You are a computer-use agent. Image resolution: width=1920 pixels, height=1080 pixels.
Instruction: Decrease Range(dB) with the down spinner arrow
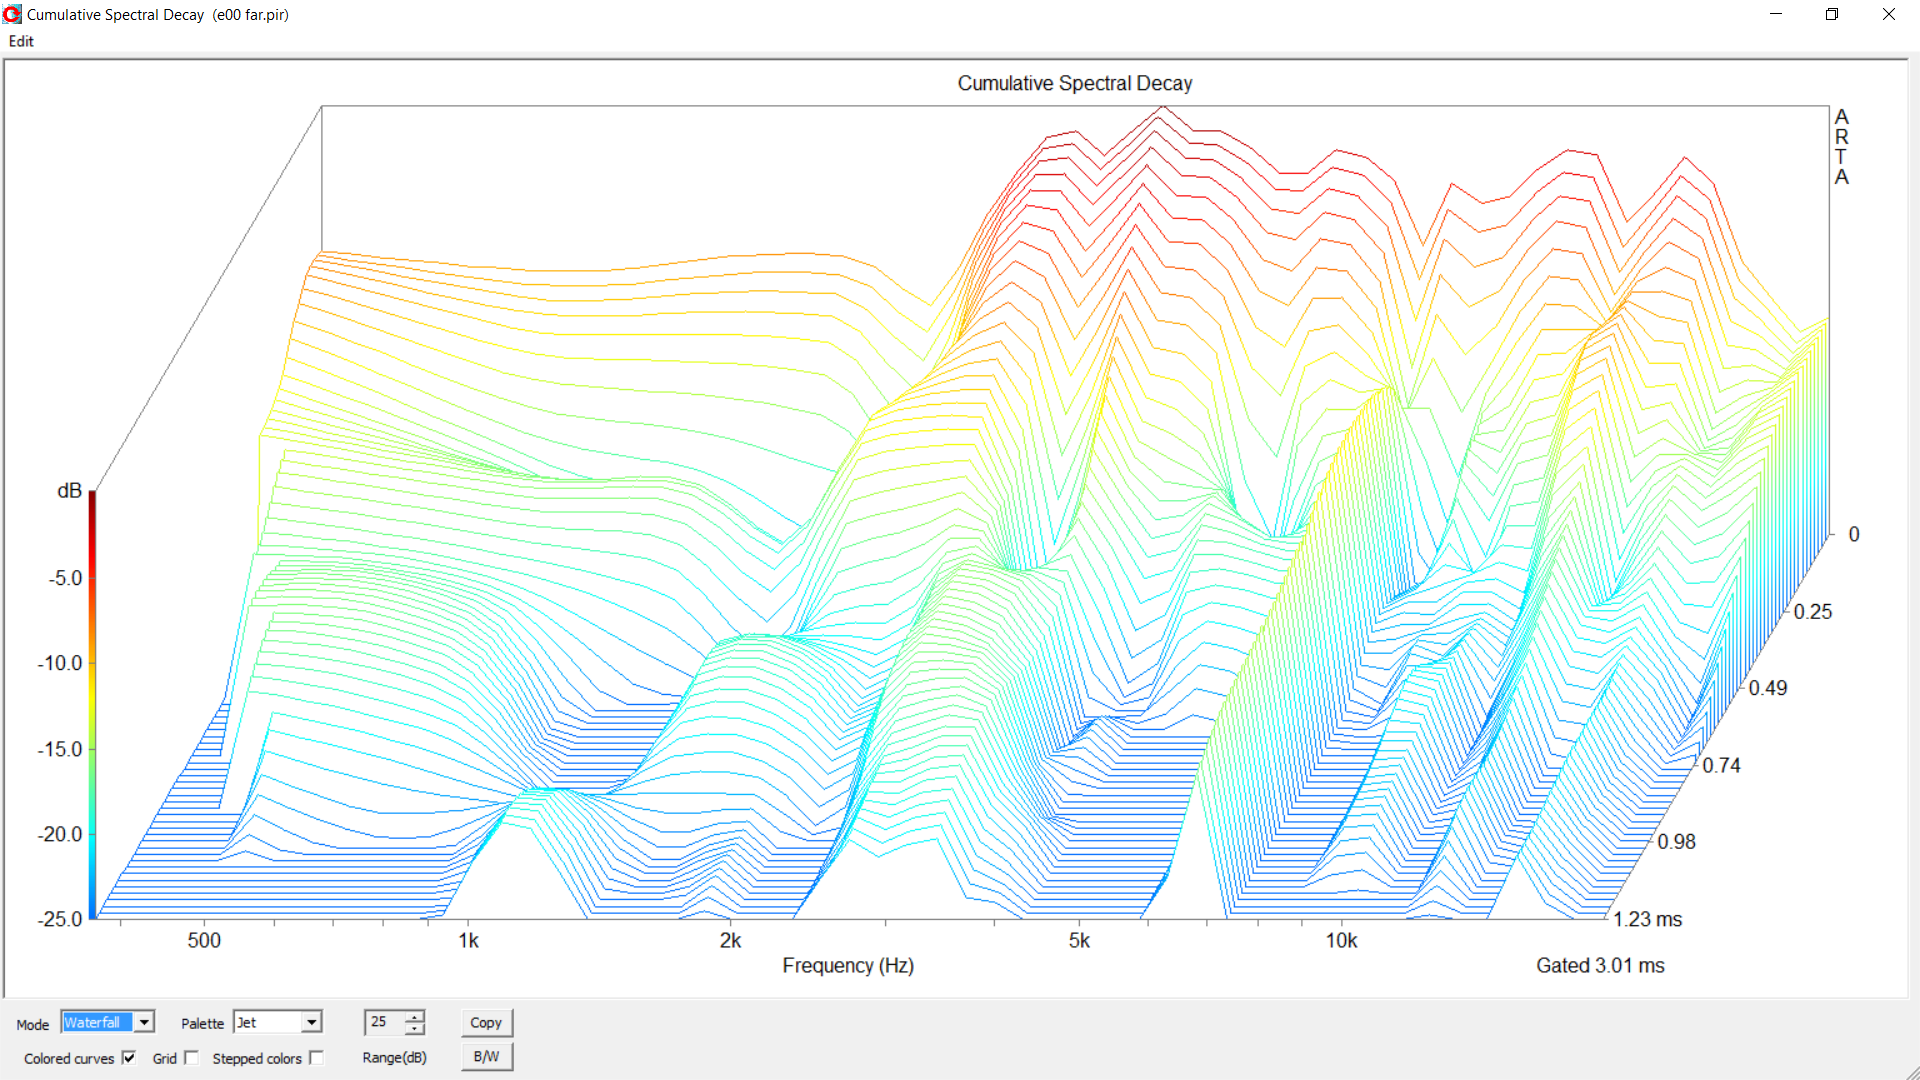point(415,1028)
